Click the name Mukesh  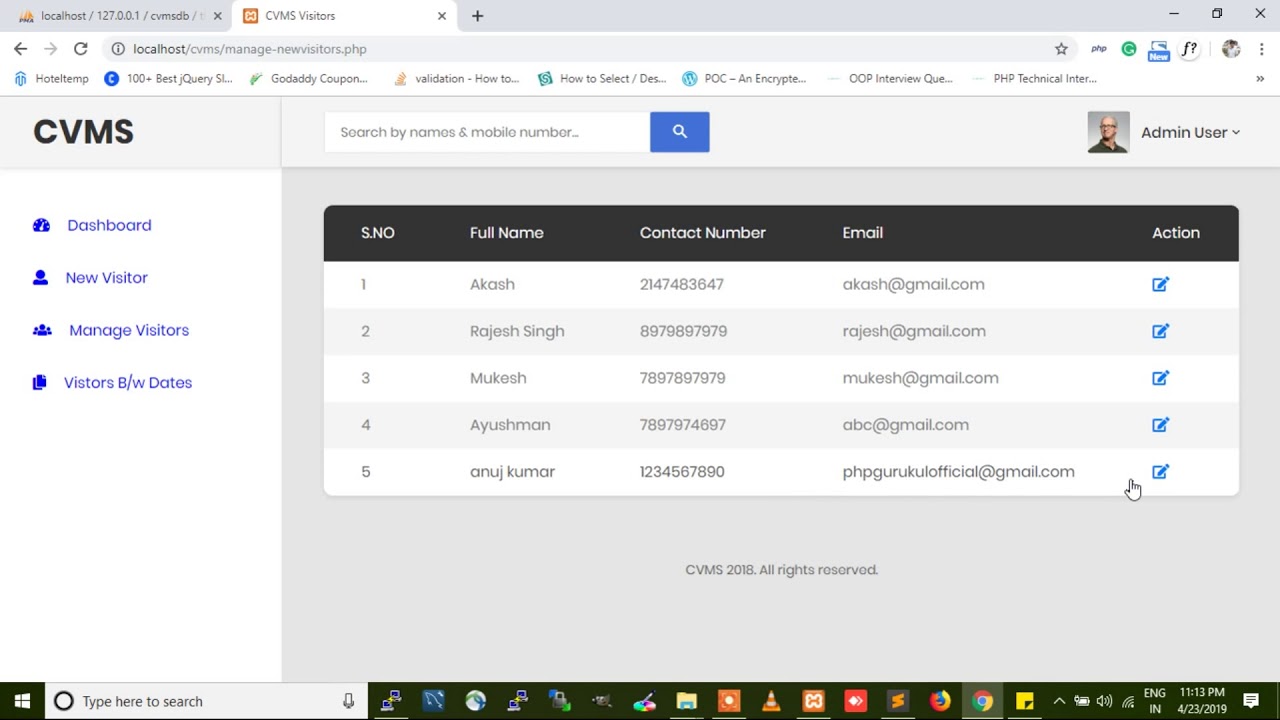coord(498,378)
